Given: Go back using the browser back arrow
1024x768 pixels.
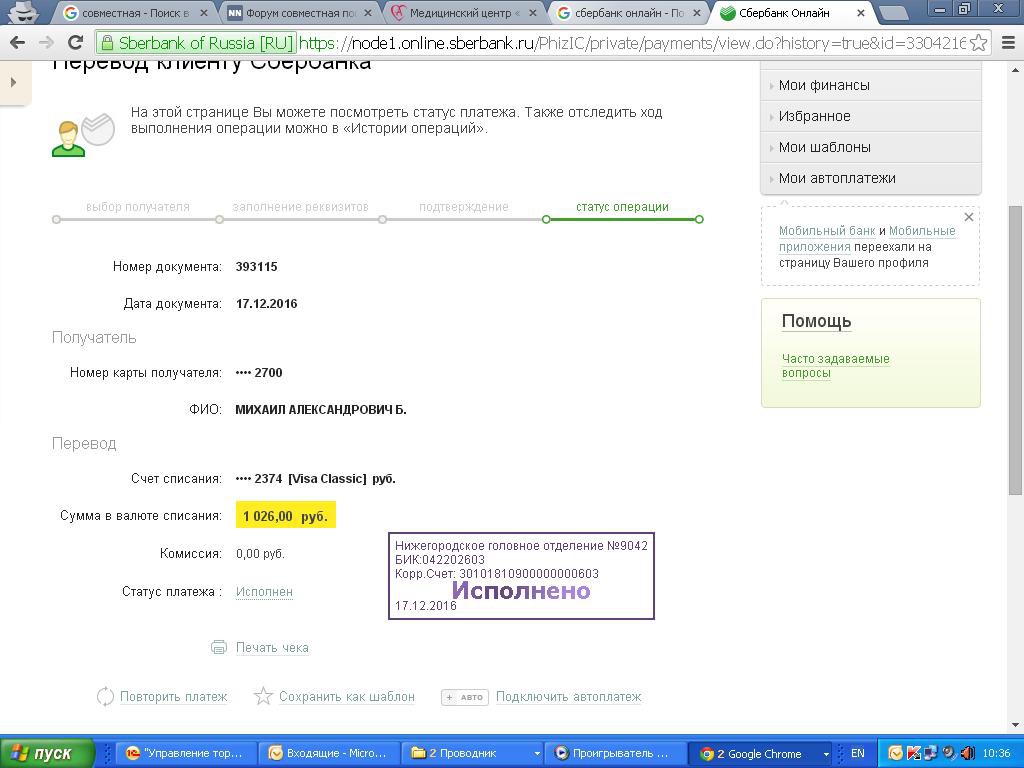Looking at the screenshot, I should (18, 43).
